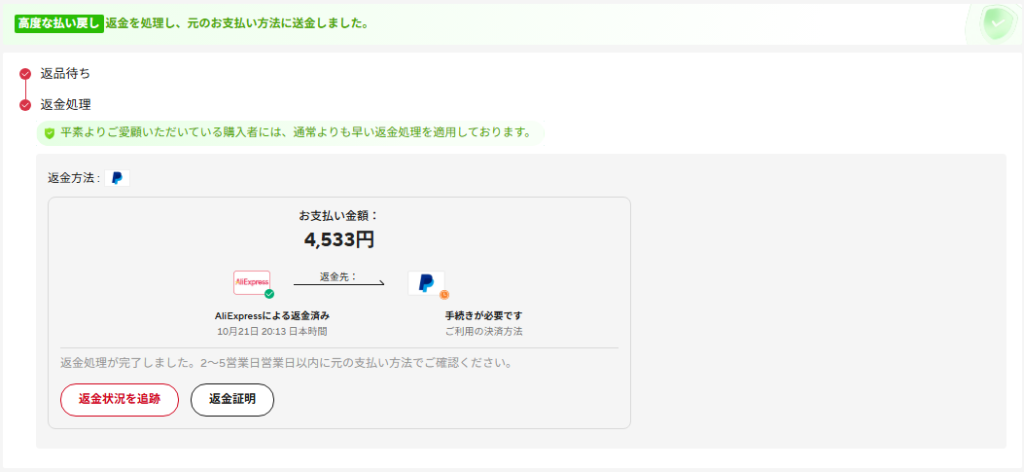The width and height of the screenshot is (1024, 472).
Task: Click the AliExpressによる返金済み status text
Action: click(272, 315)
